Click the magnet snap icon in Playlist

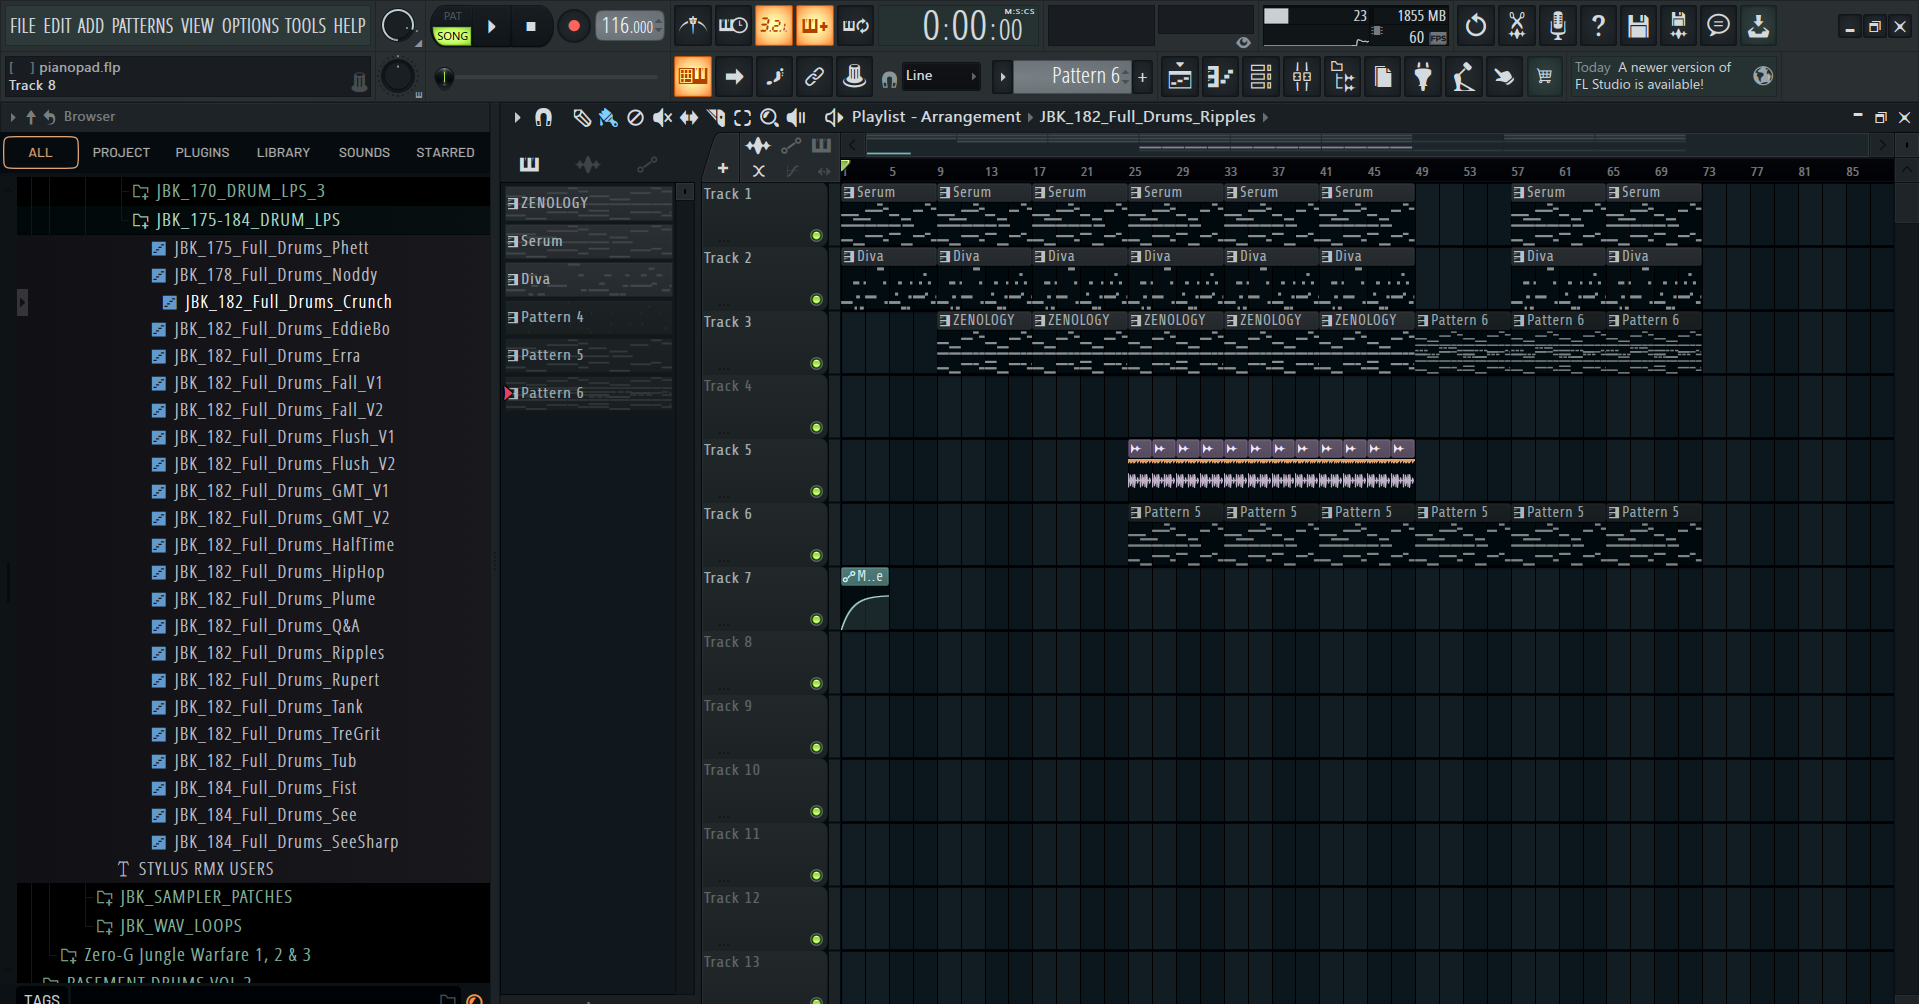[x=543, y=118]
